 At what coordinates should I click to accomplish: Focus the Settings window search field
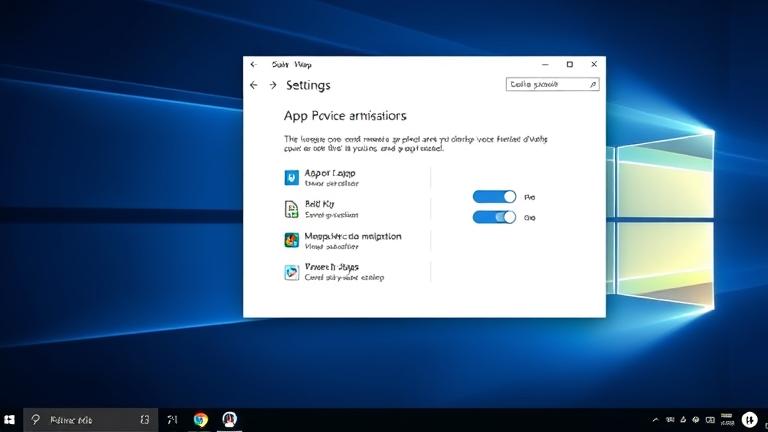coord(552,84)
